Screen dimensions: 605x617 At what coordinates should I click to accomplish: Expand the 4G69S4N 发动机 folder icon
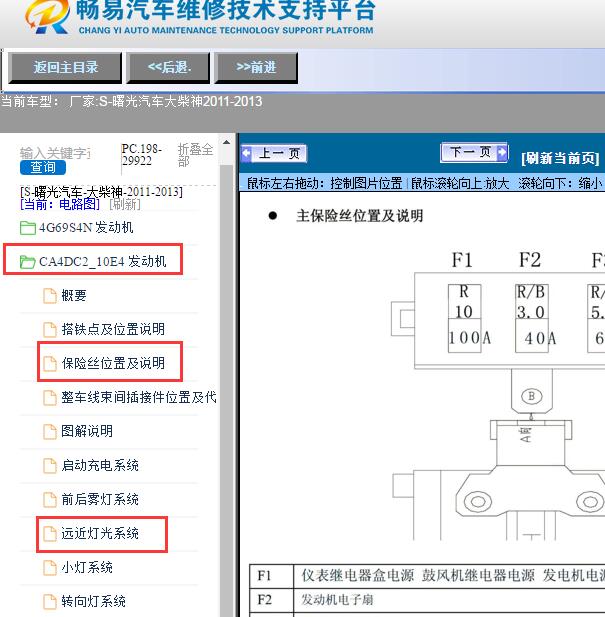28,228
